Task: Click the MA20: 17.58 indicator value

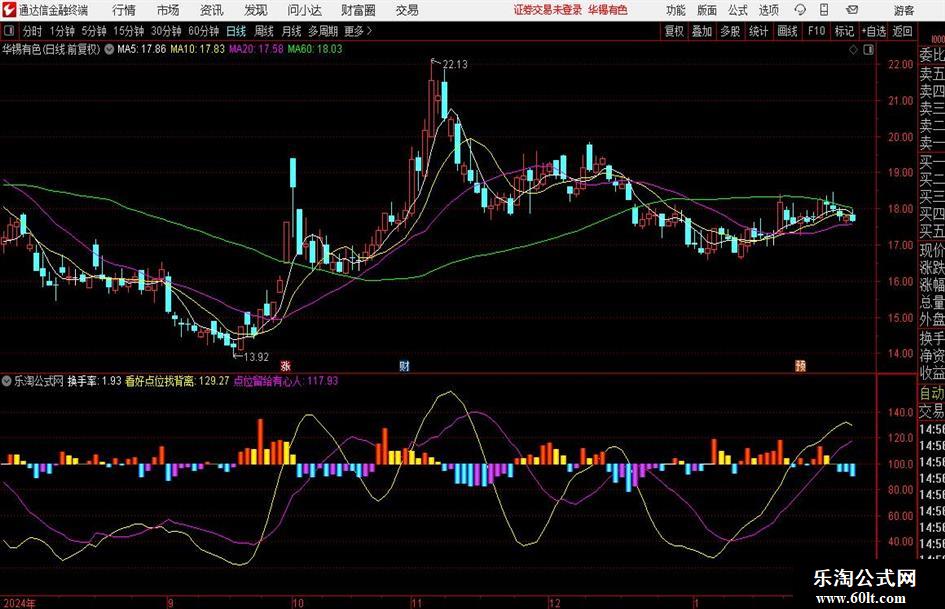Action: click(x=256, y=49)
